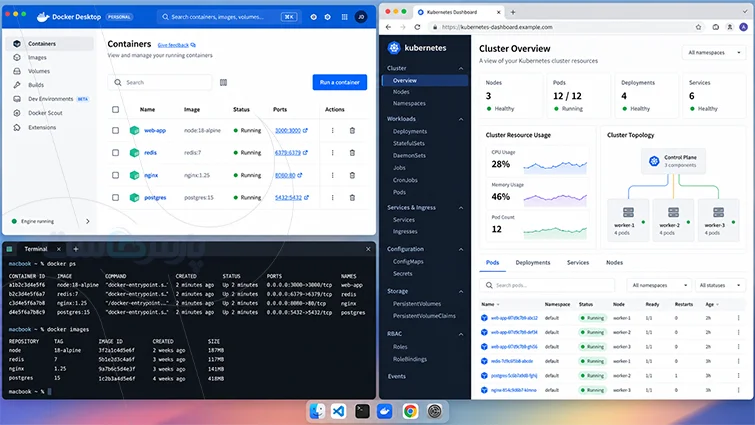This screenshot has width=755, height=425.
Task: Switch to the Services tab
Action: click(578, 262)
